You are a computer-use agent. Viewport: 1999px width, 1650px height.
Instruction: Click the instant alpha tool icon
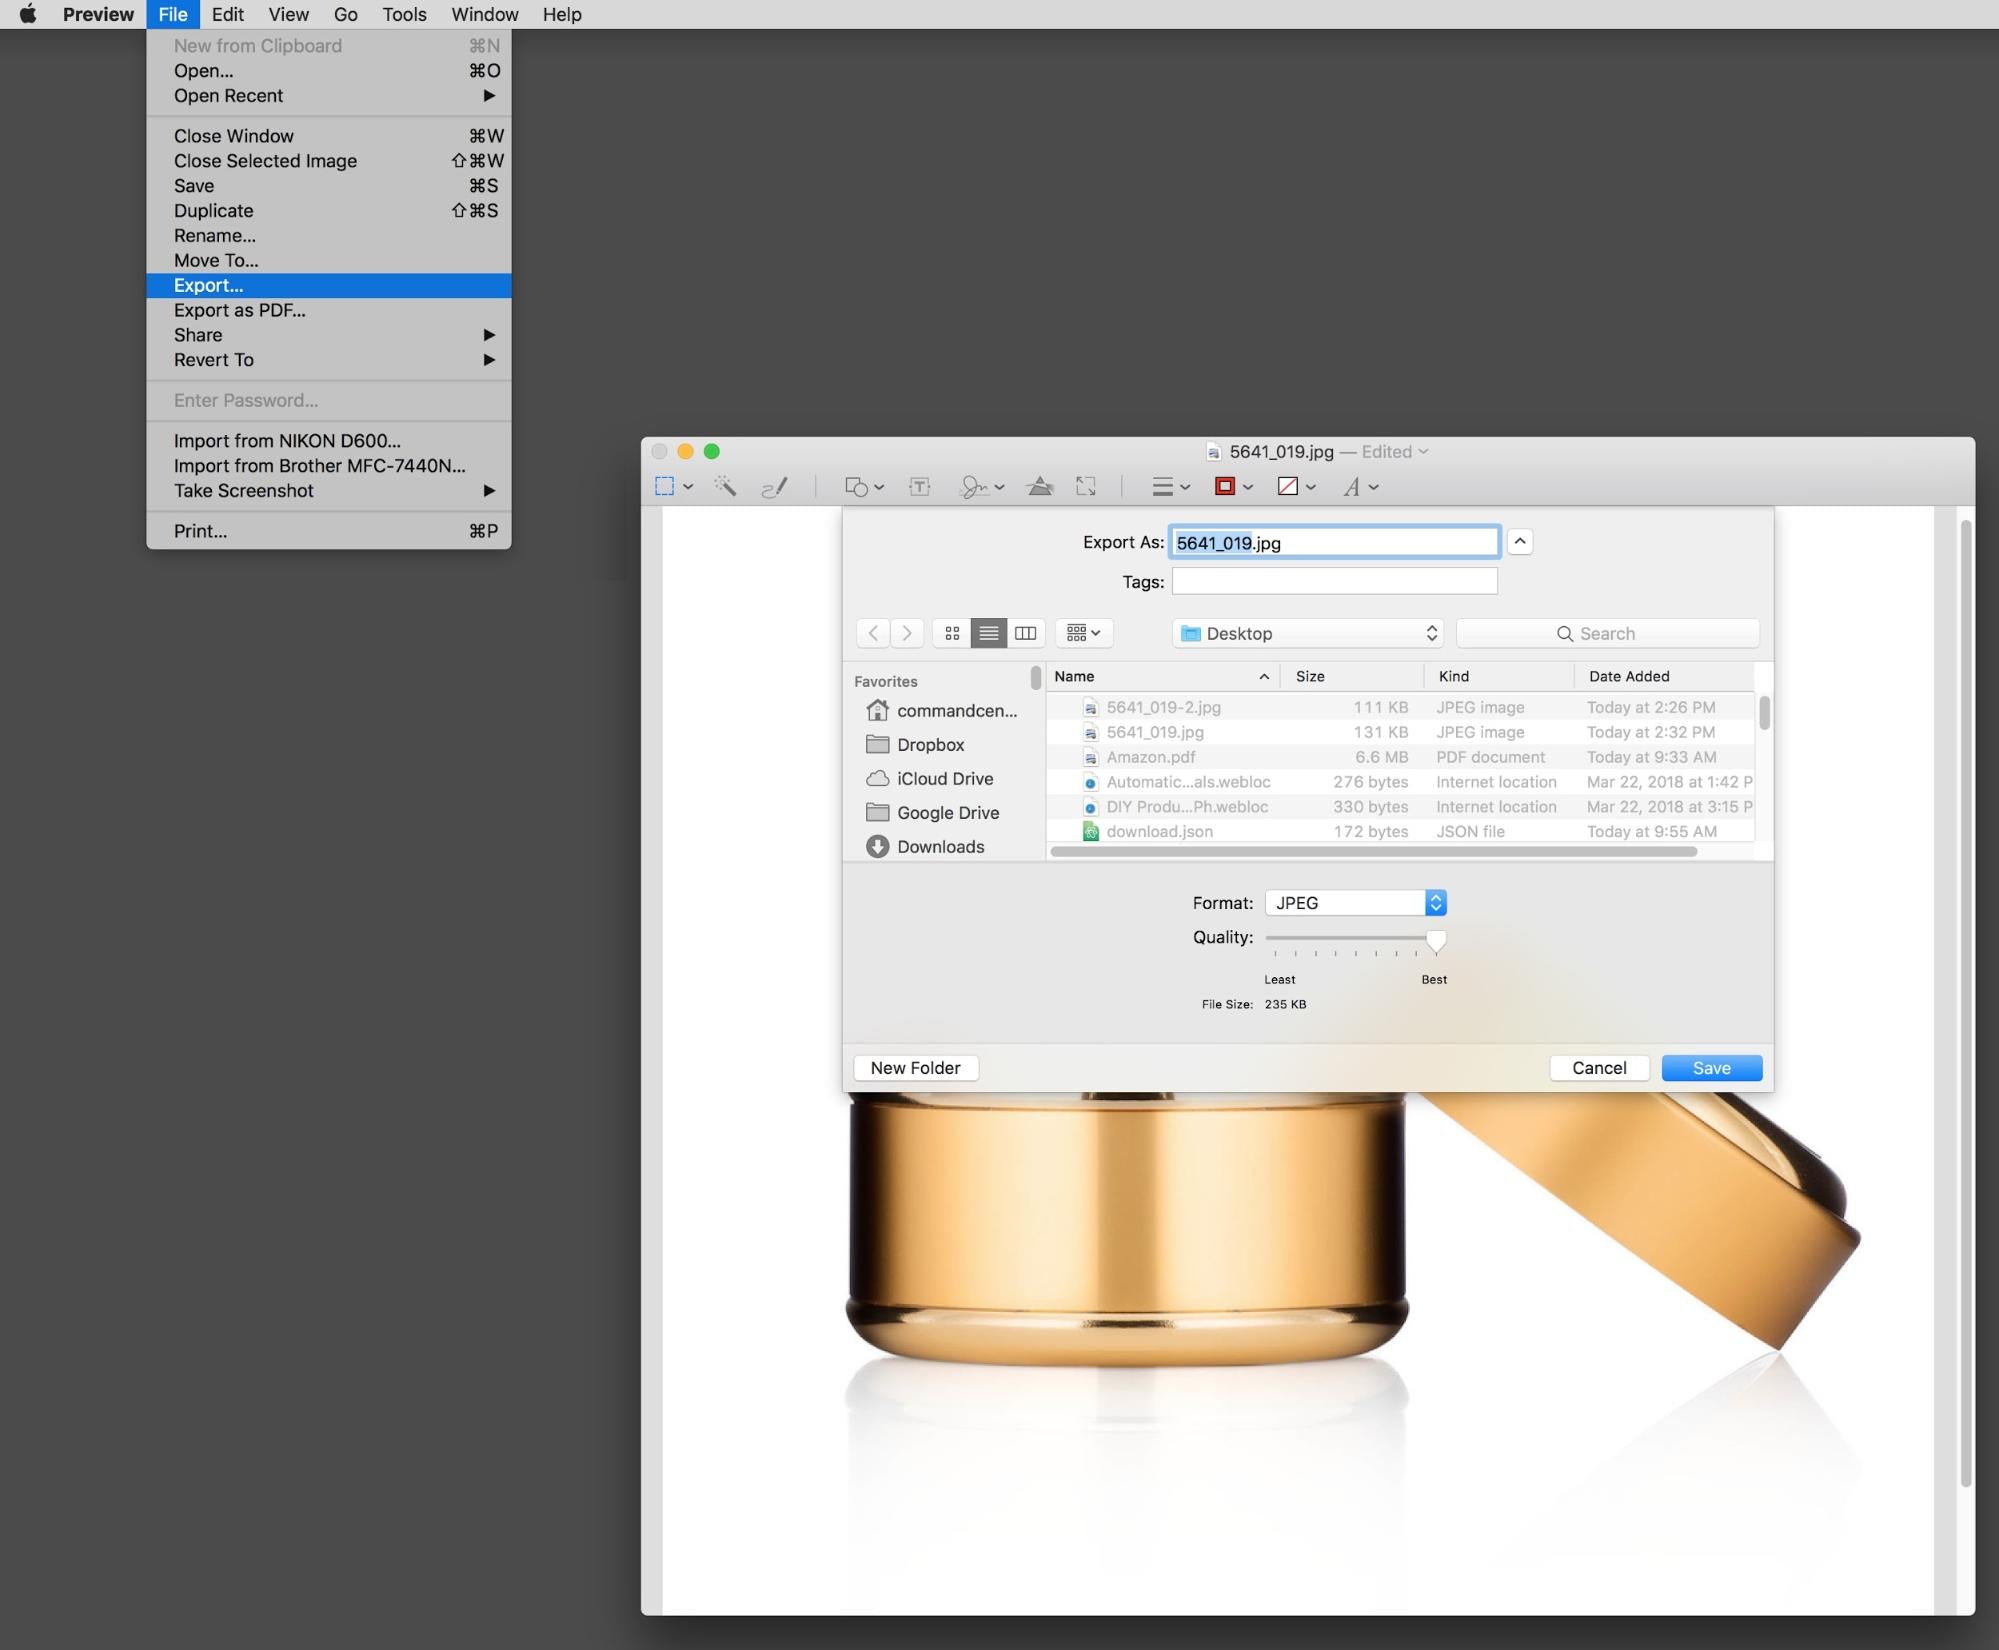(x=724, y=485)
